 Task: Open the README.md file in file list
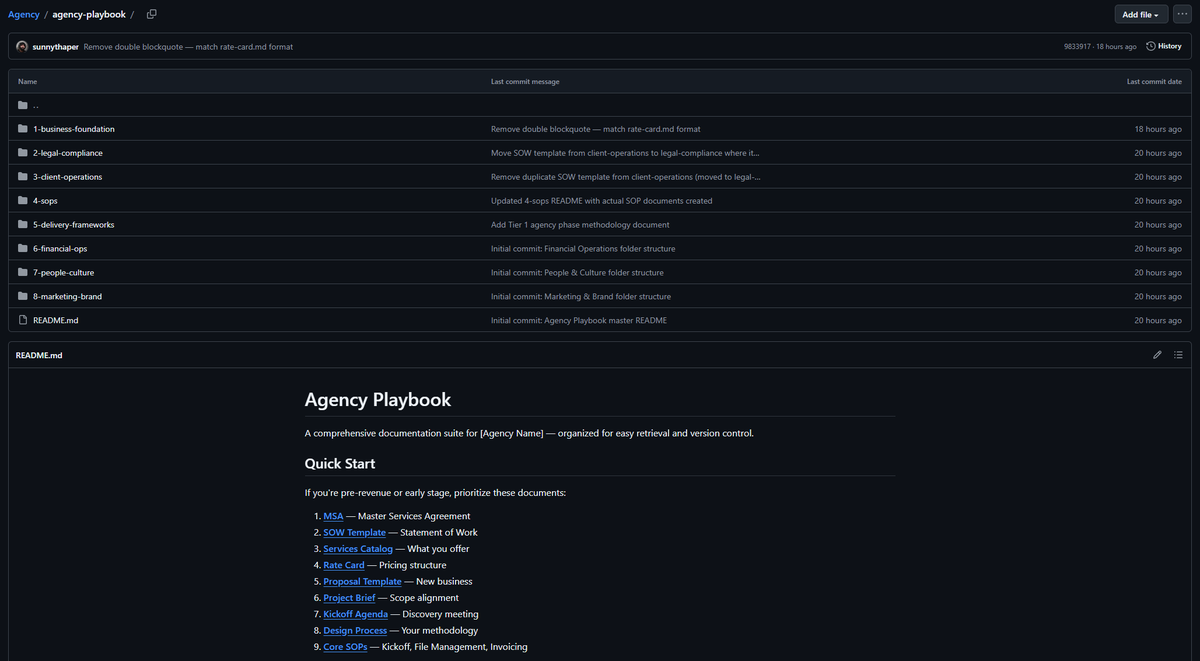click(x=56, y=321)
